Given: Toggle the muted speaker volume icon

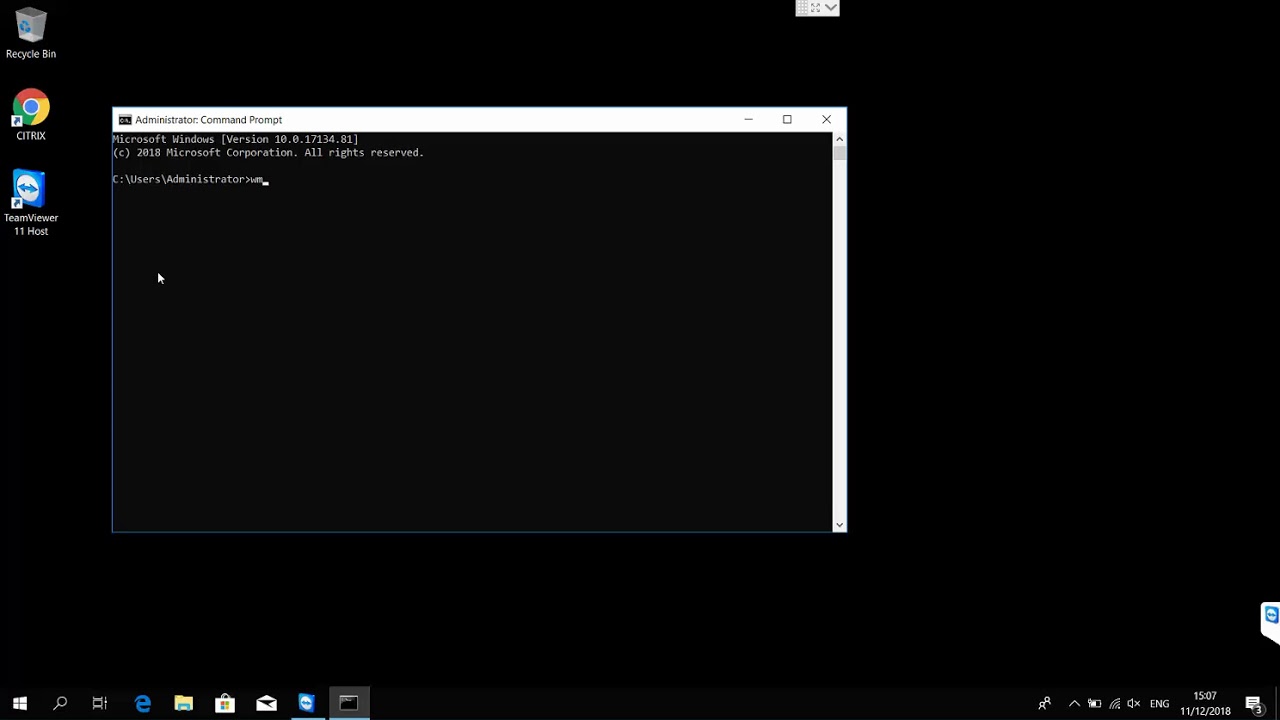Looking at the screenshot, I should [x=1134, y=704].
